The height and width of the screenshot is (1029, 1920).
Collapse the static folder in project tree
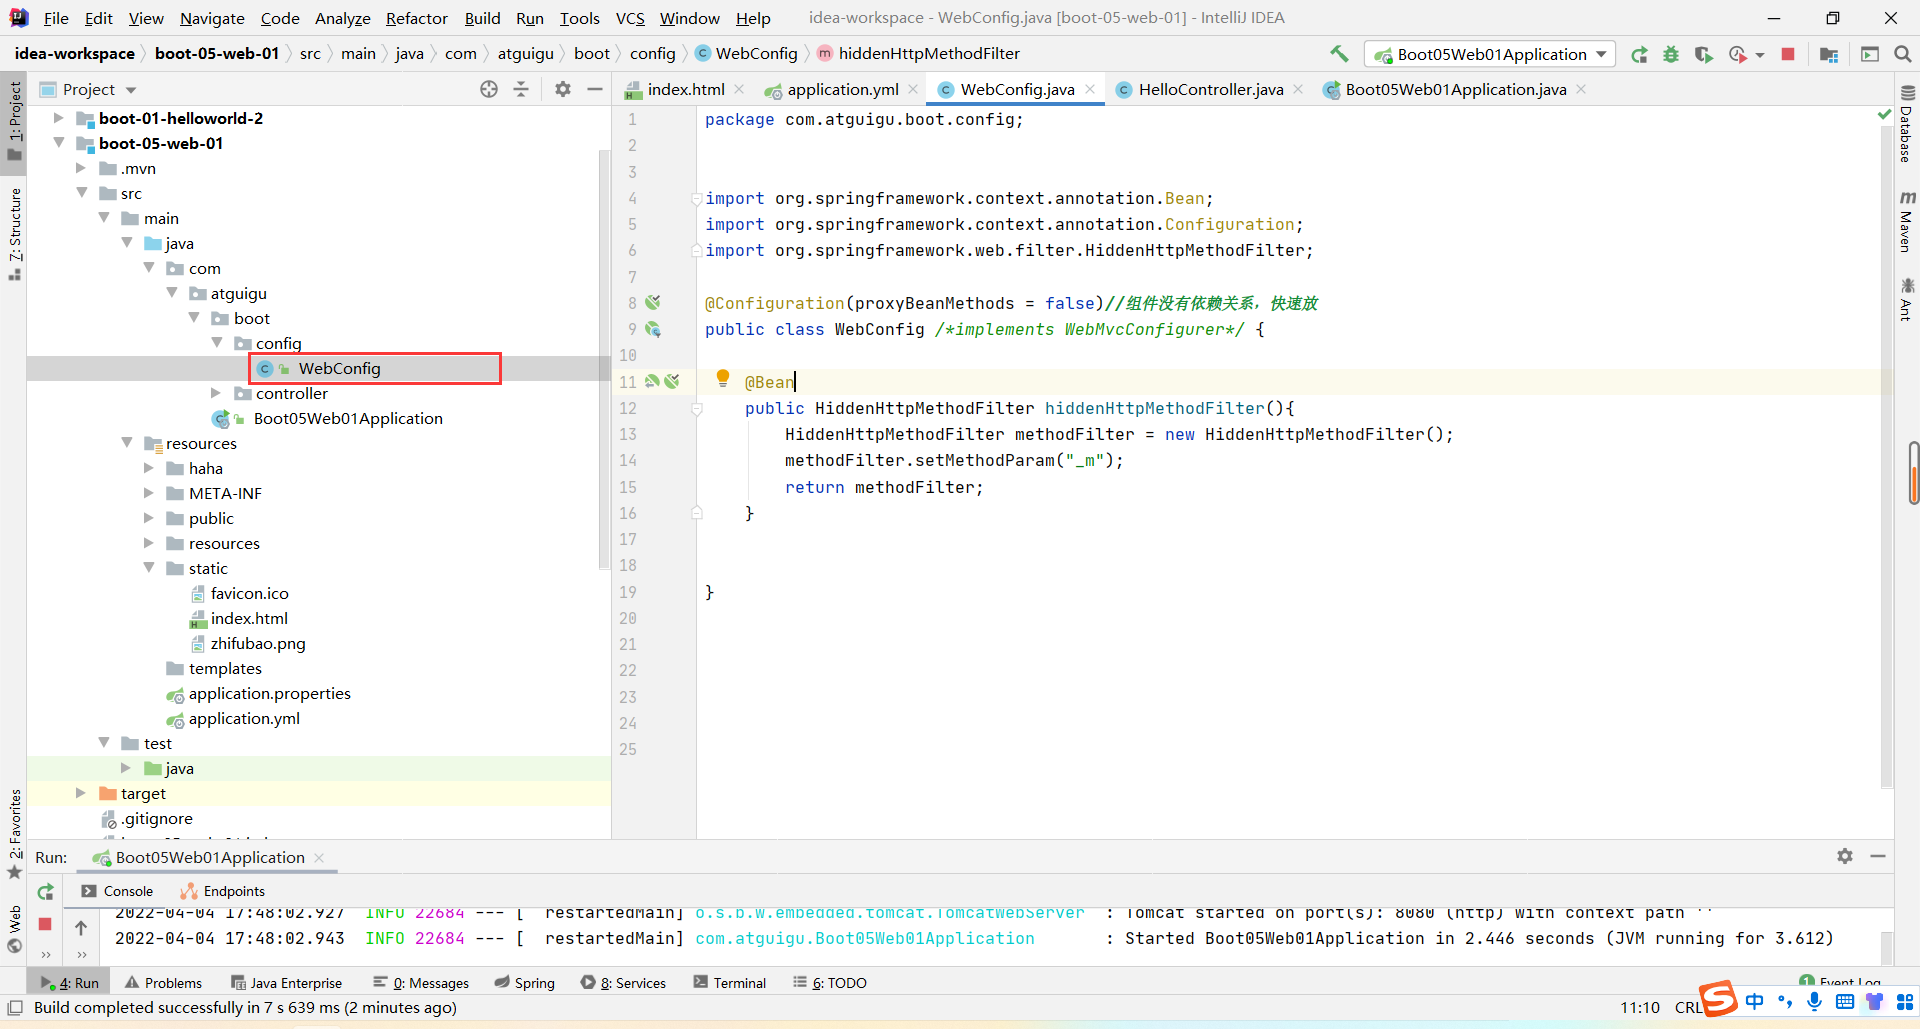[149, 568]
